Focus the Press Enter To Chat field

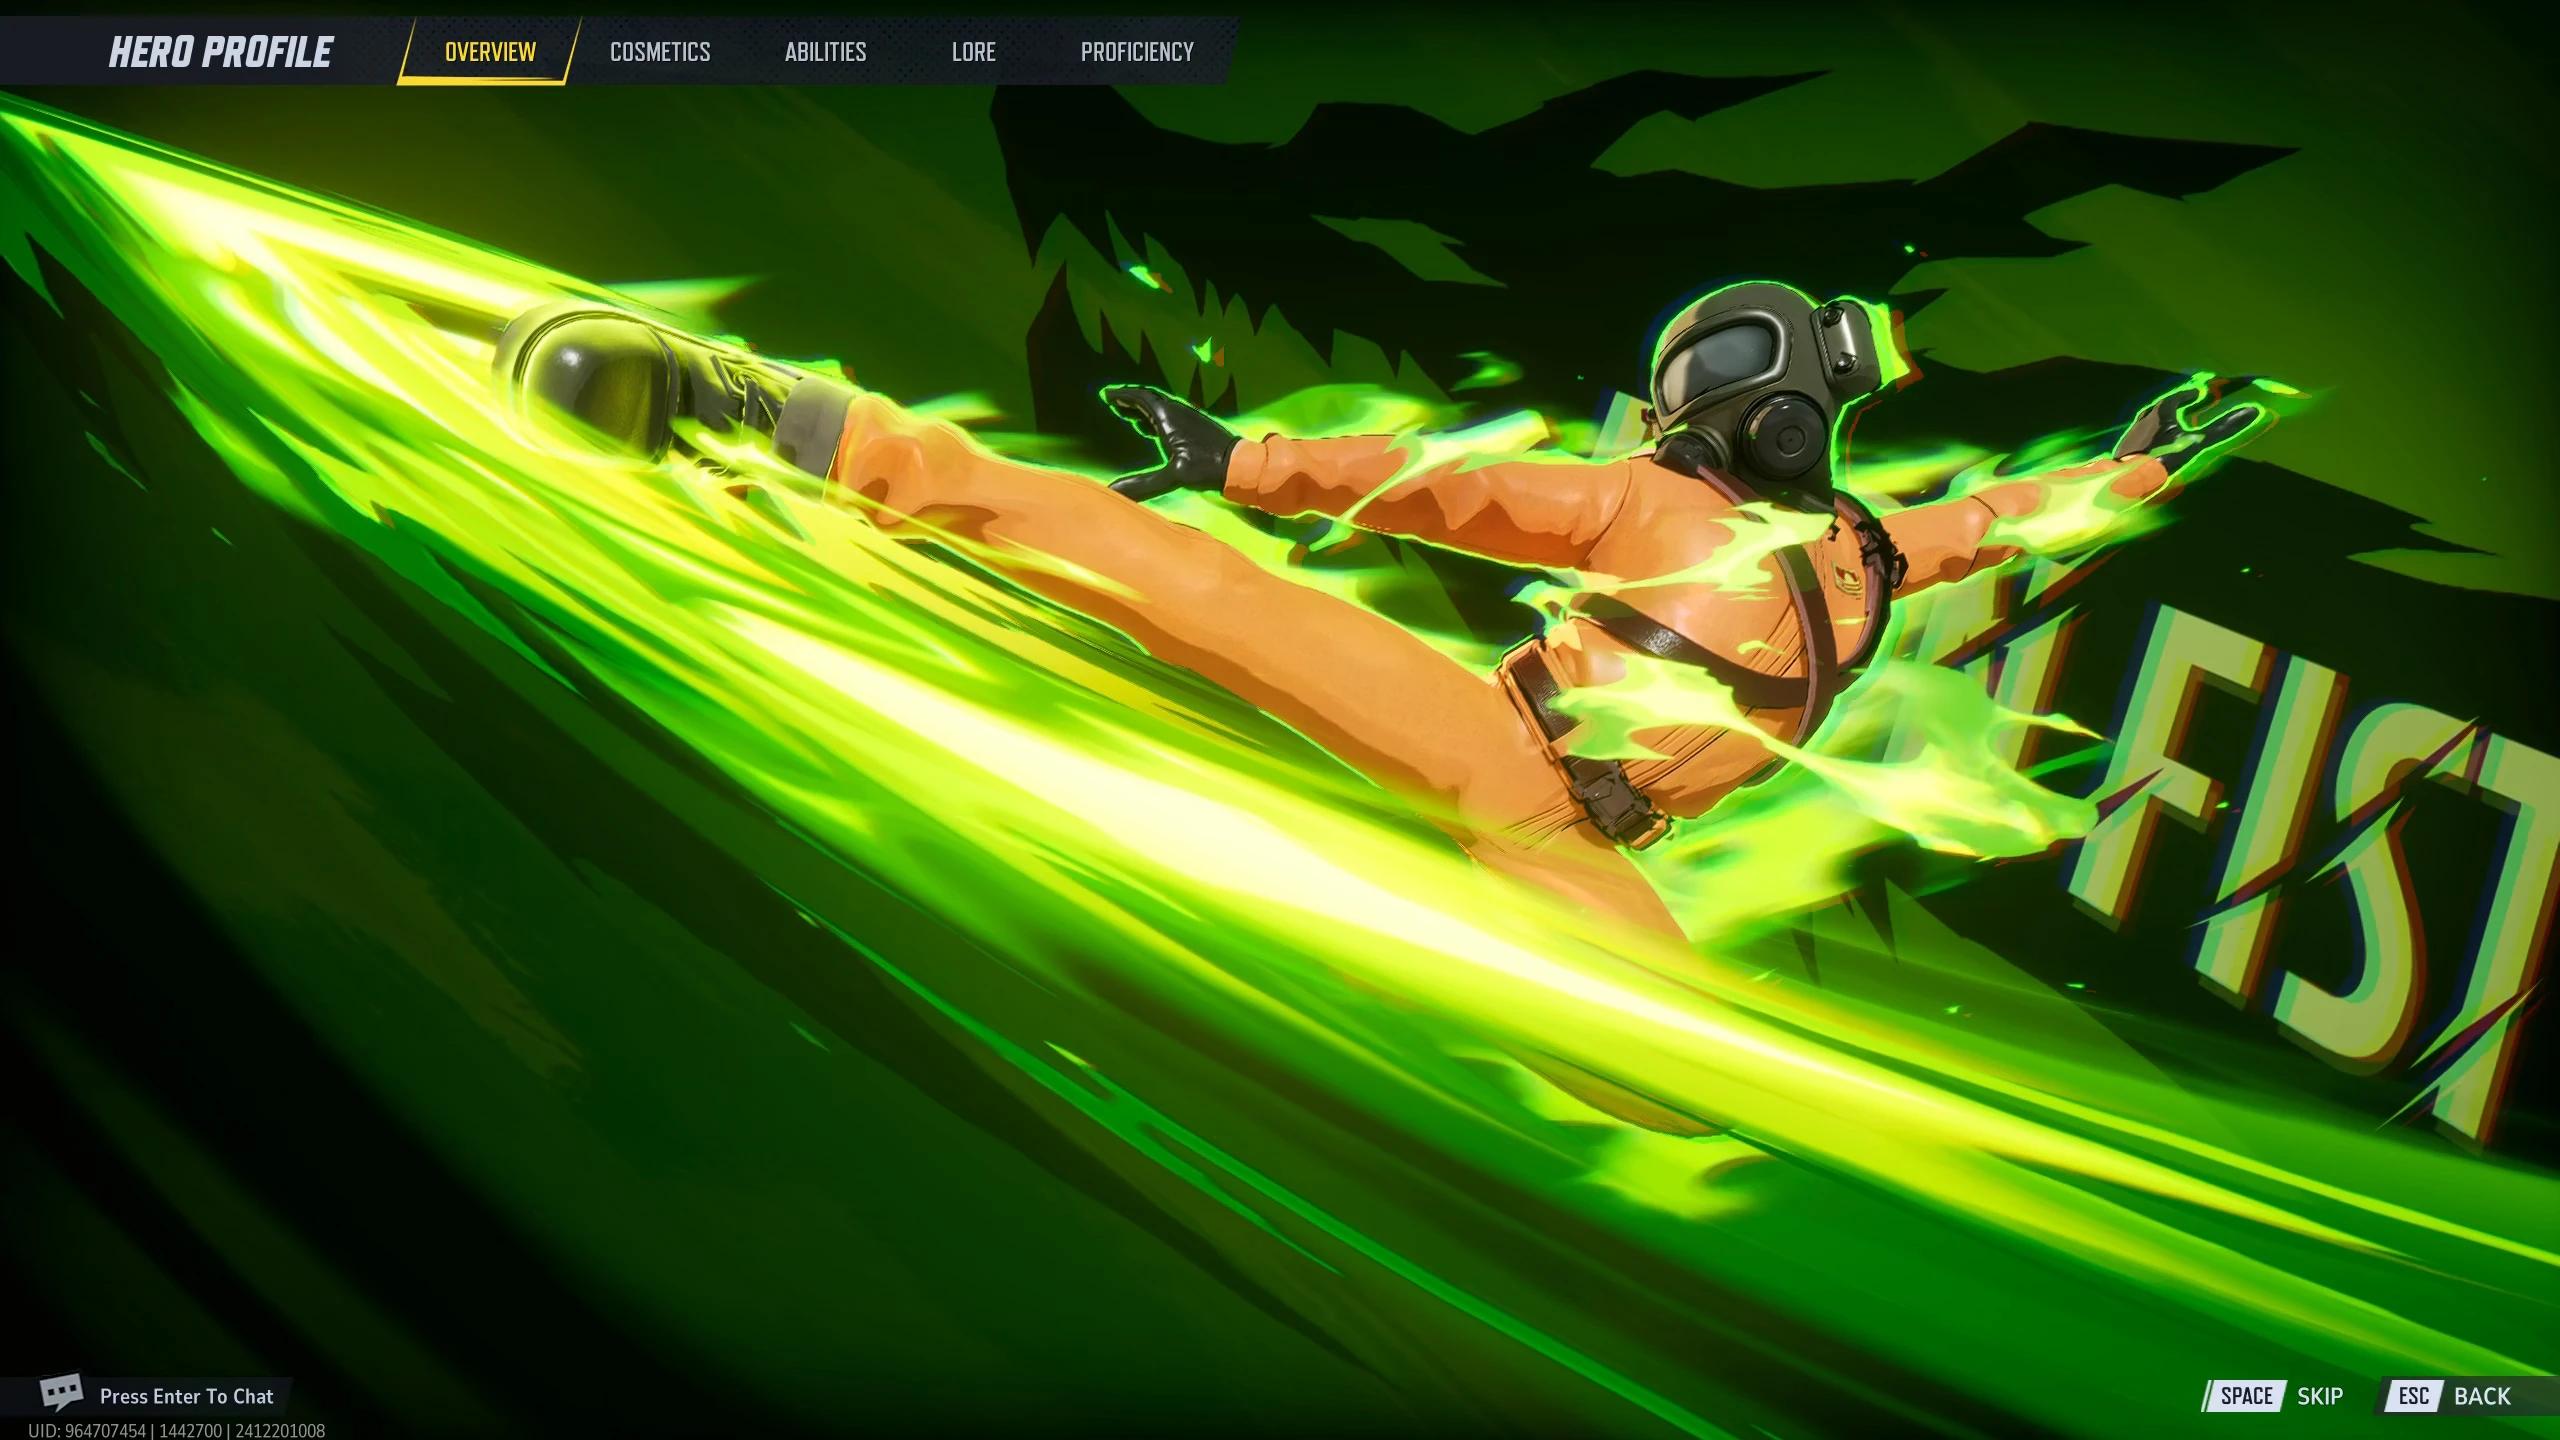(186, 1396)
